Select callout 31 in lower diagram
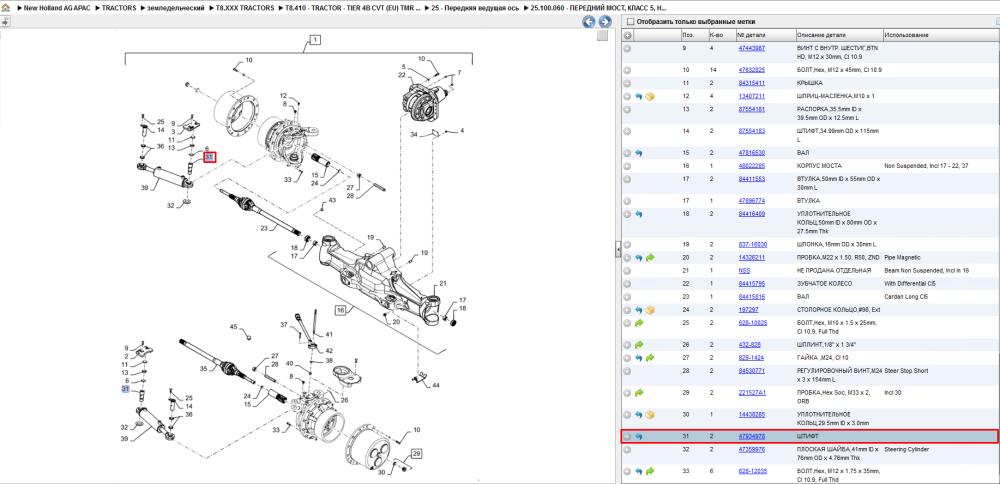The width and height of the screenshot is (1000, 484). coord(126,389)
